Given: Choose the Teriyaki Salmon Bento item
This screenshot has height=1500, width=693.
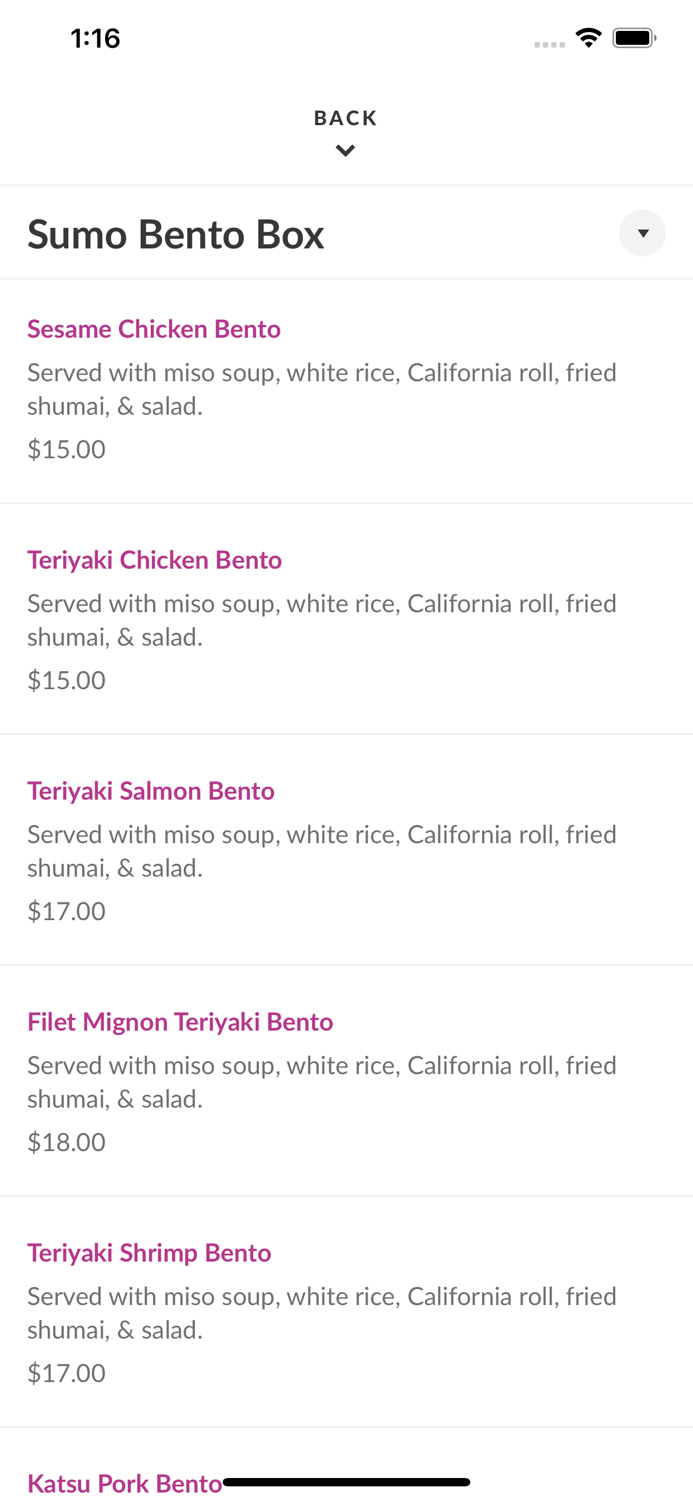Looking at the screenshot, I should [151, 791].
